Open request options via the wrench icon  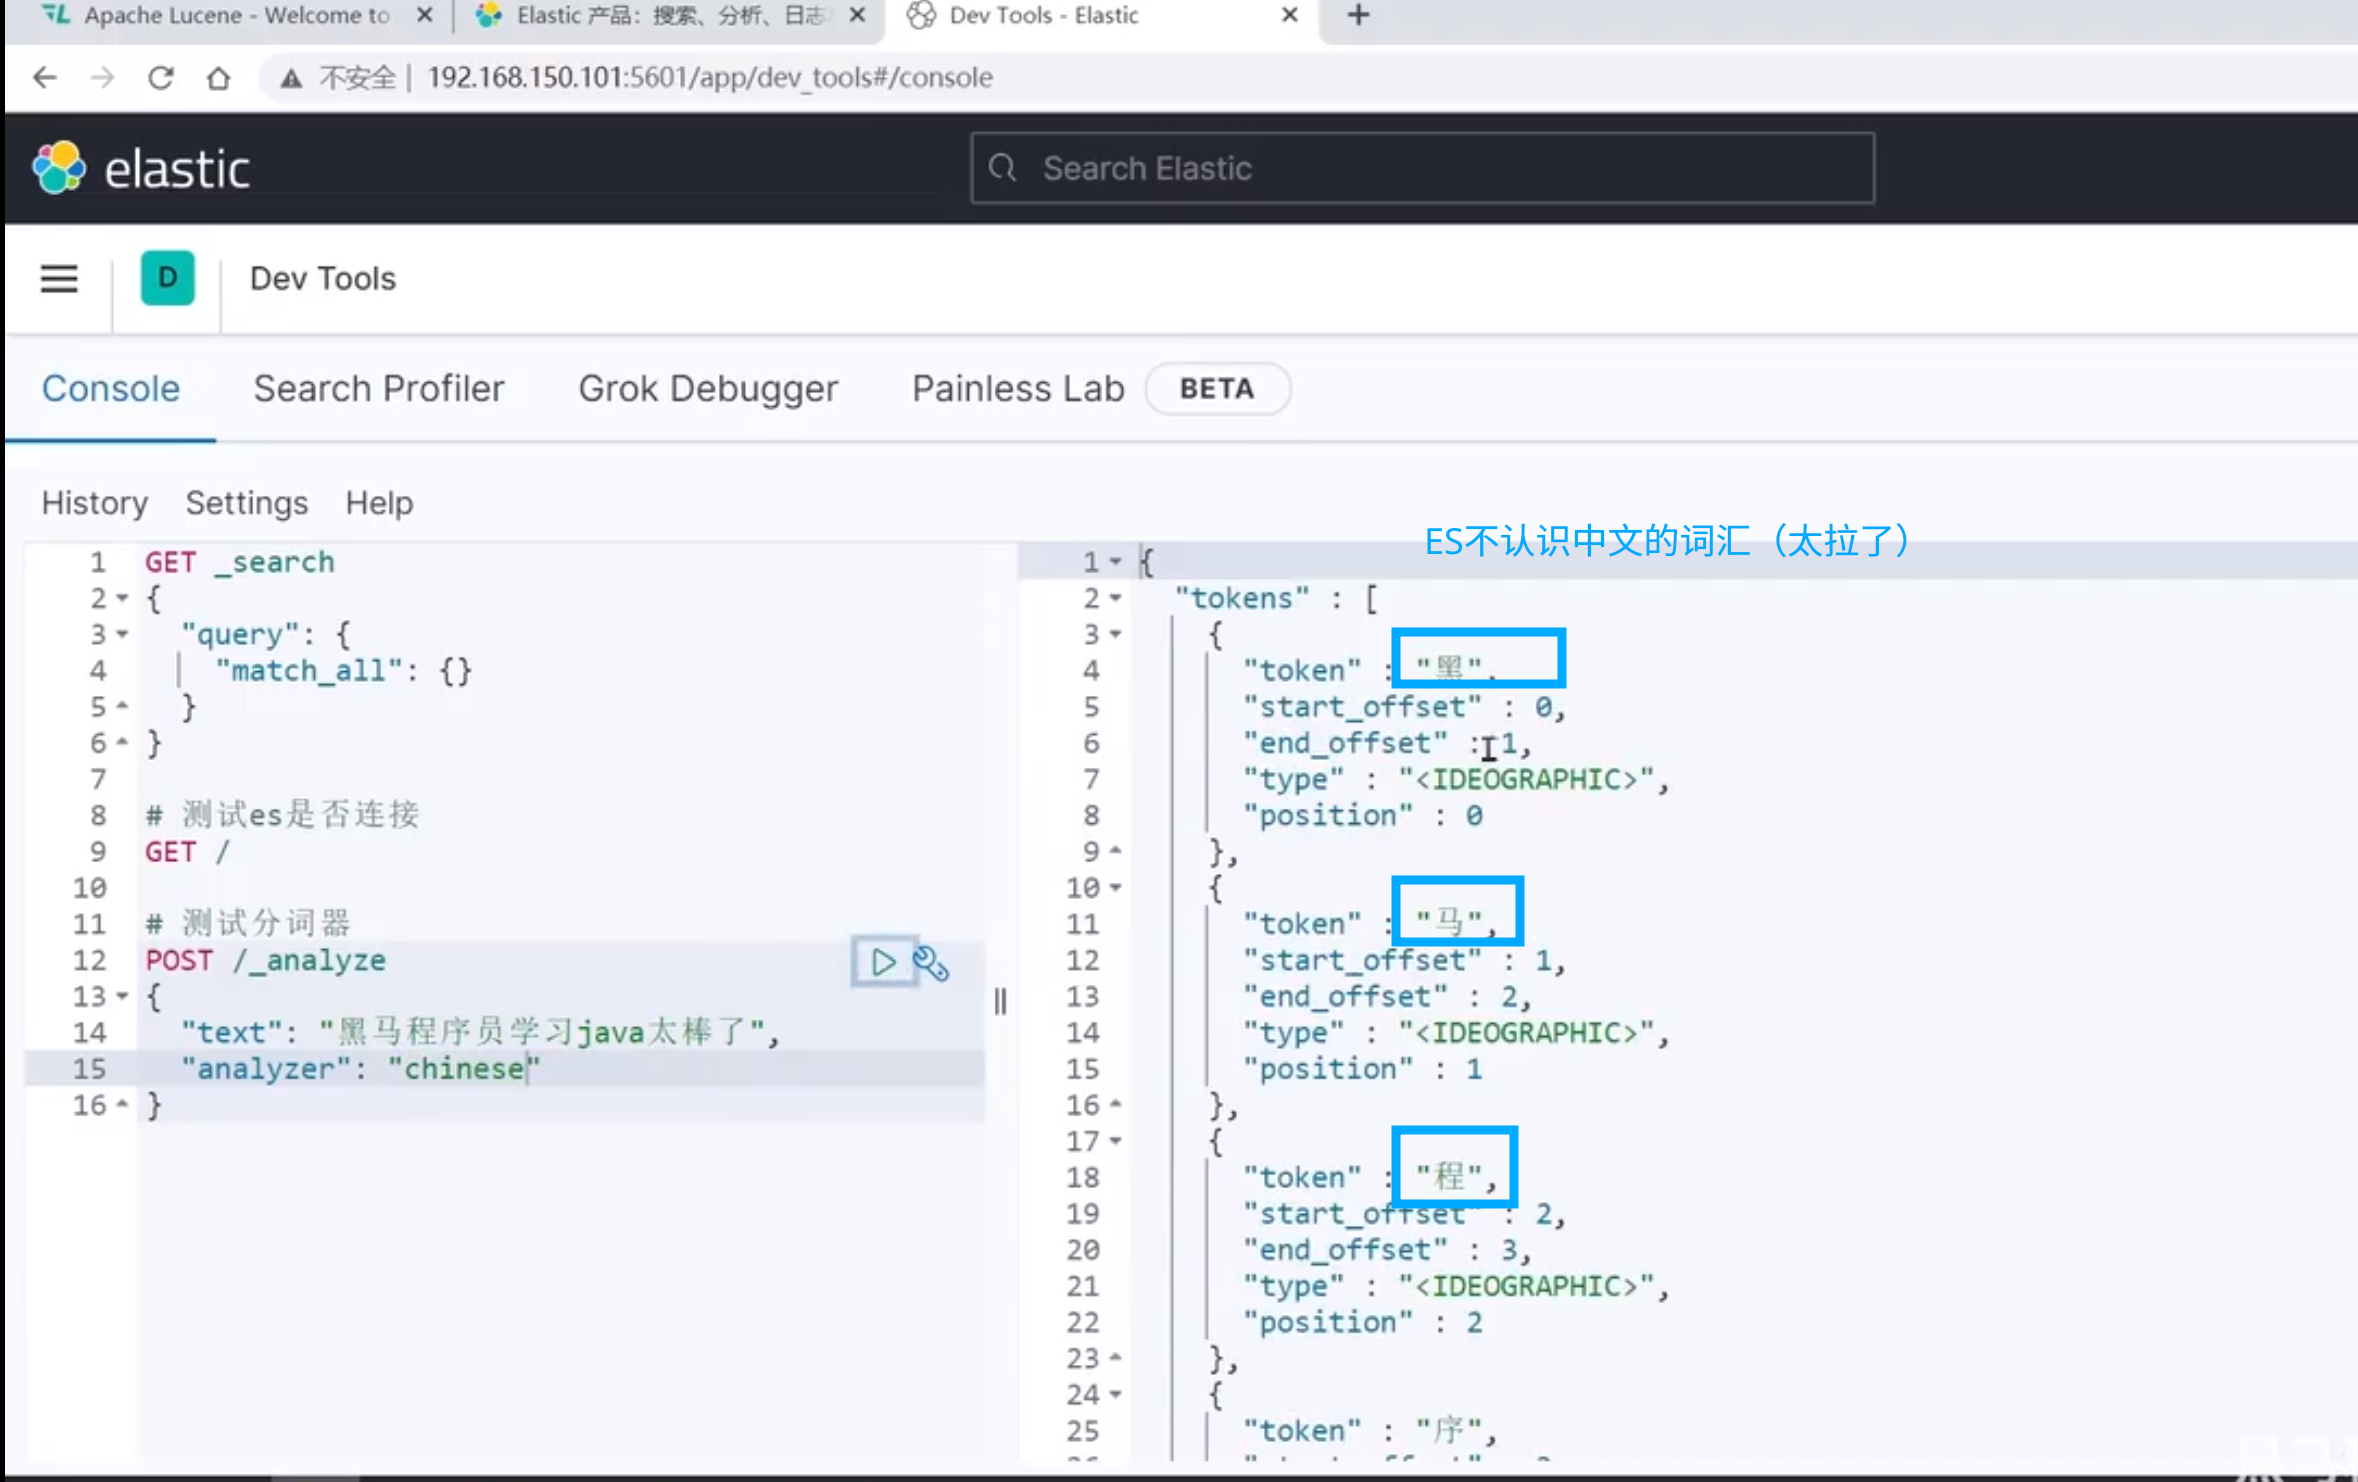pyautogui.click(x=932, y=962)
